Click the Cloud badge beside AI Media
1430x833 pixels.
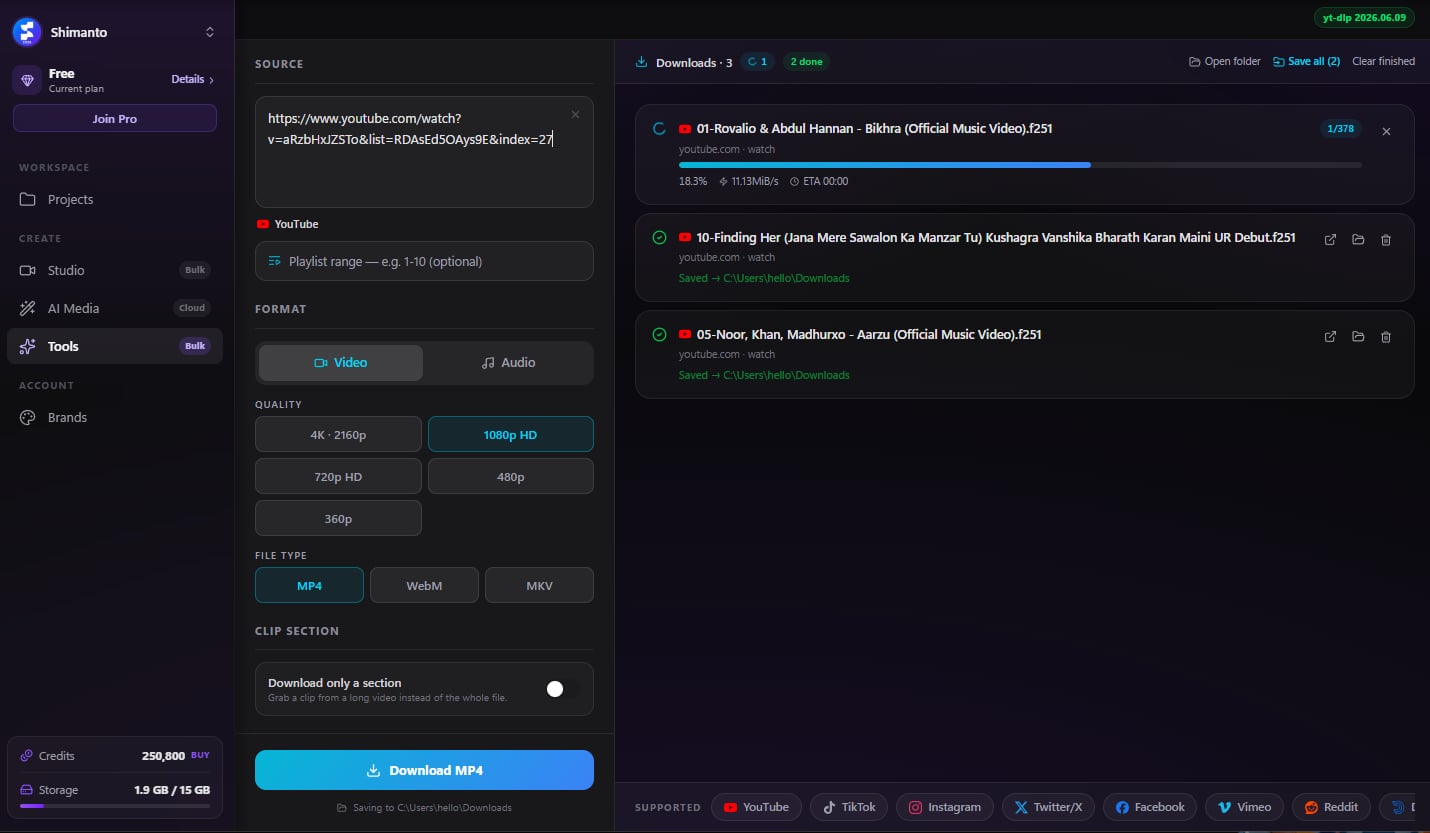(x=192, y=308)
